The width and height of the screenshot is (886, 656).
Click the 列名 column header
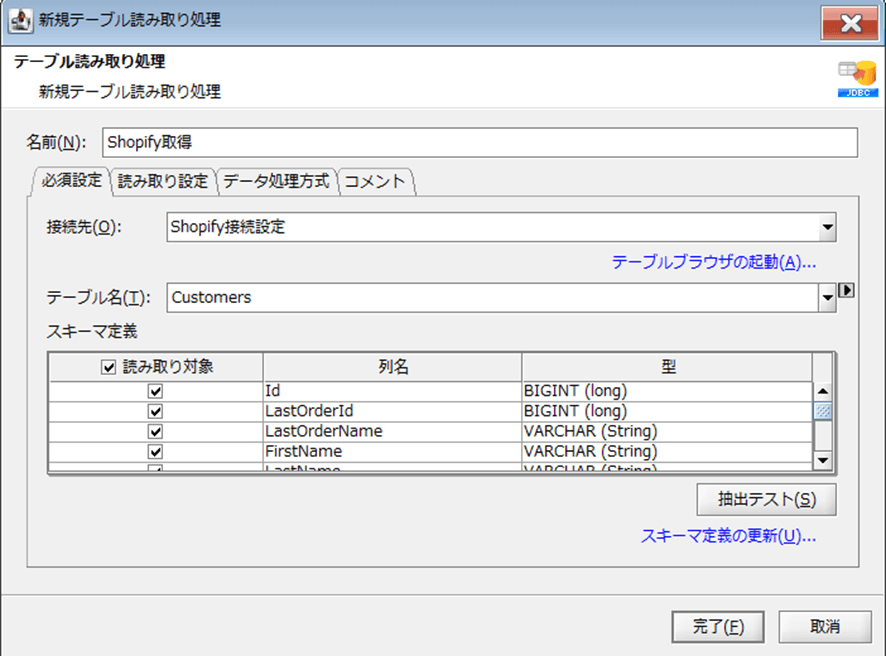[392, 367]
